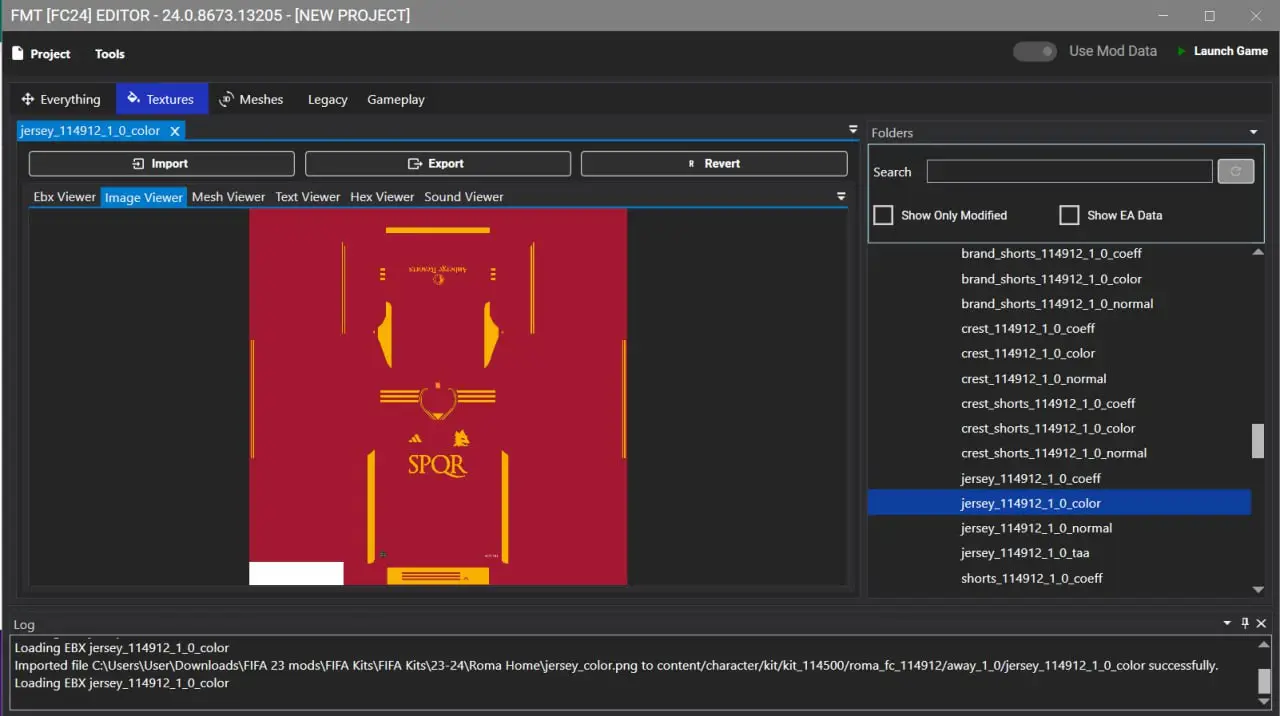Expand the Folders panel dropdown
Screen dimensions: 1280x716
pyautogui.click(x=1254, y=132)
